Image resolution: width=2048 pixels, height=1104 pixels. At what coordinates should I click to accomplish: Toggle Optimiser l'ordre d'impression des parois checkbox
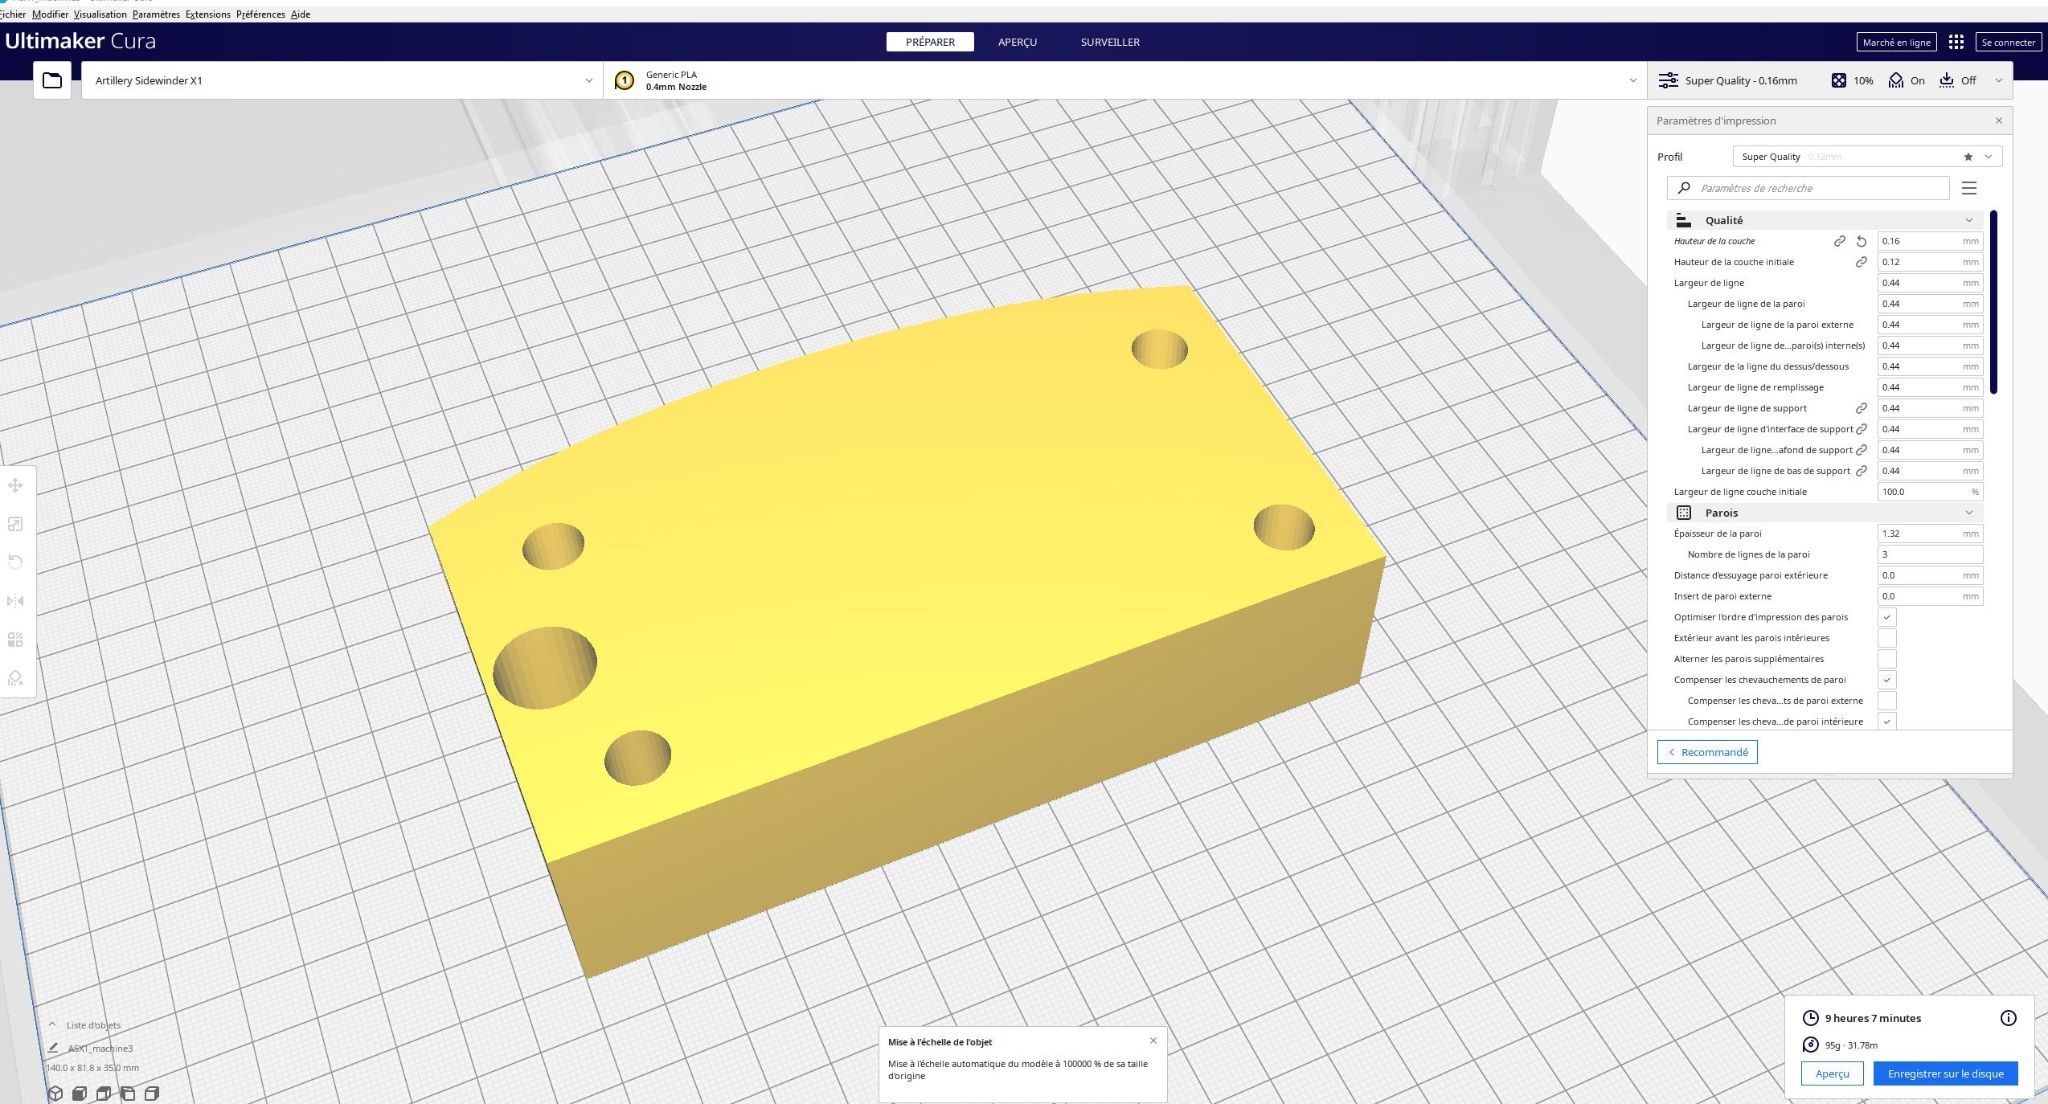(1887, 617)
